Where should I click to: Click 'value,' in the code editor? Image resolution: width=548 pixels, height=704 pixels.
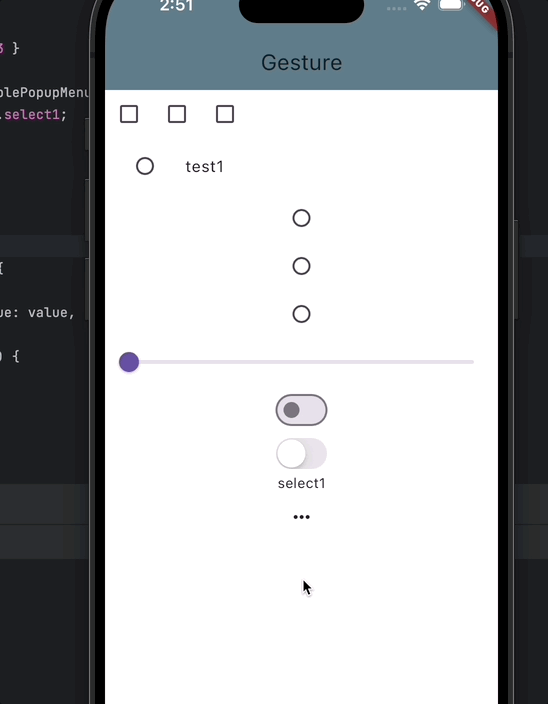click(51, 312)
